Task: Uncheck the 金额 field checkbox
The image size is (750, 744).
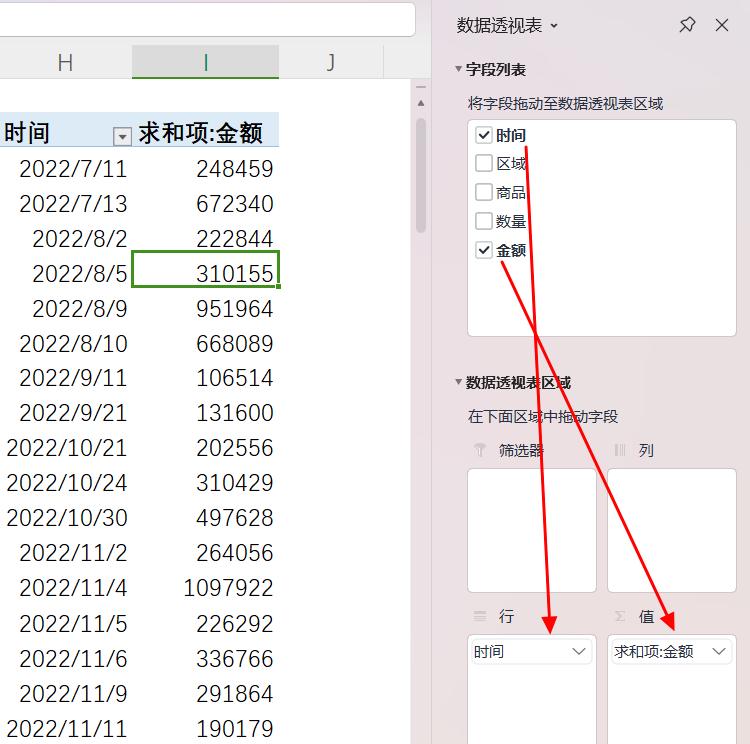Action: click(484, 250)
